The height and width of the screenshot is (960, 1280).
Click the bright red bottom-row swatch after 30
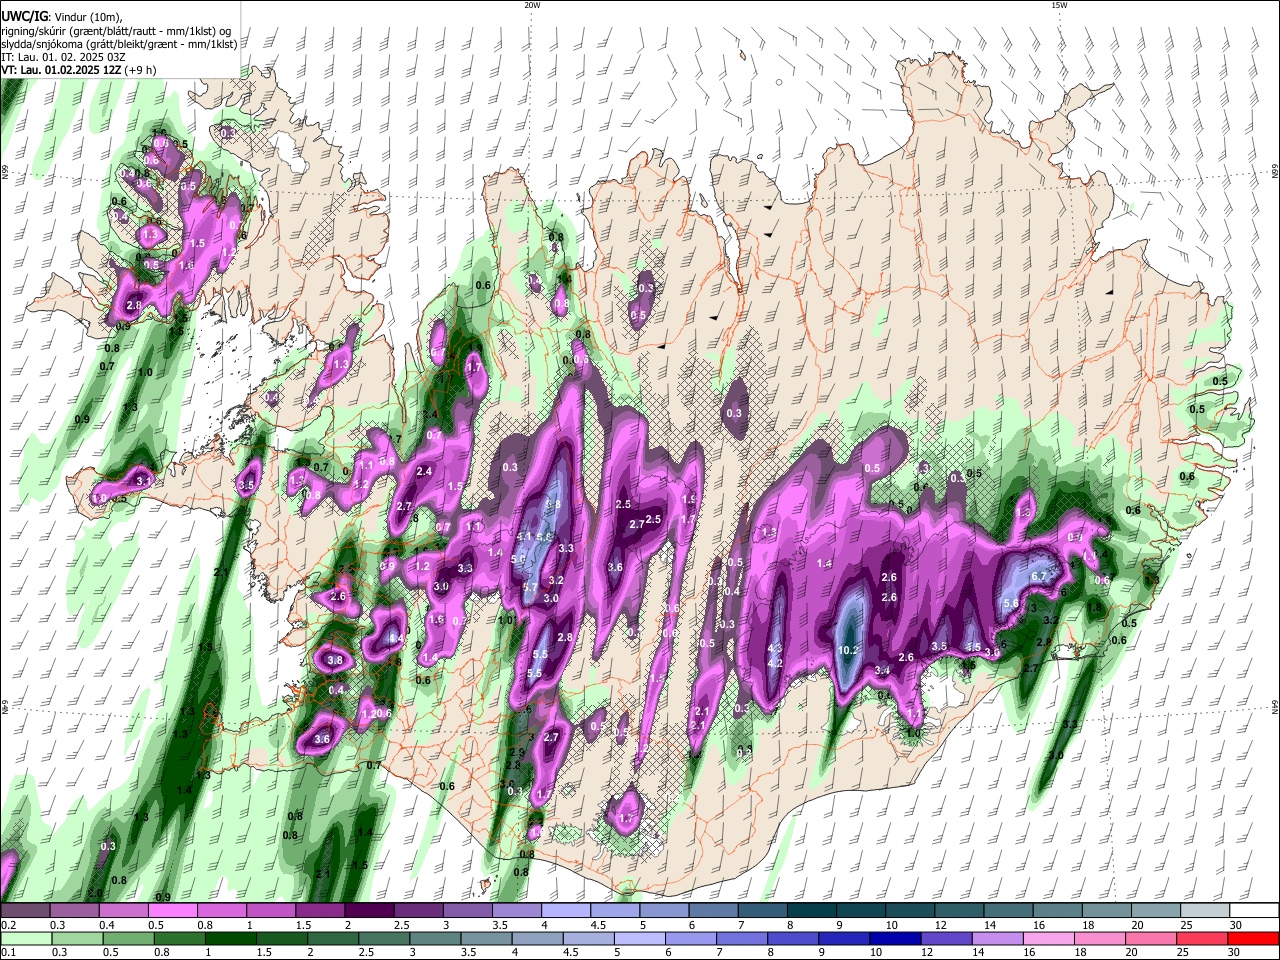1254,938
